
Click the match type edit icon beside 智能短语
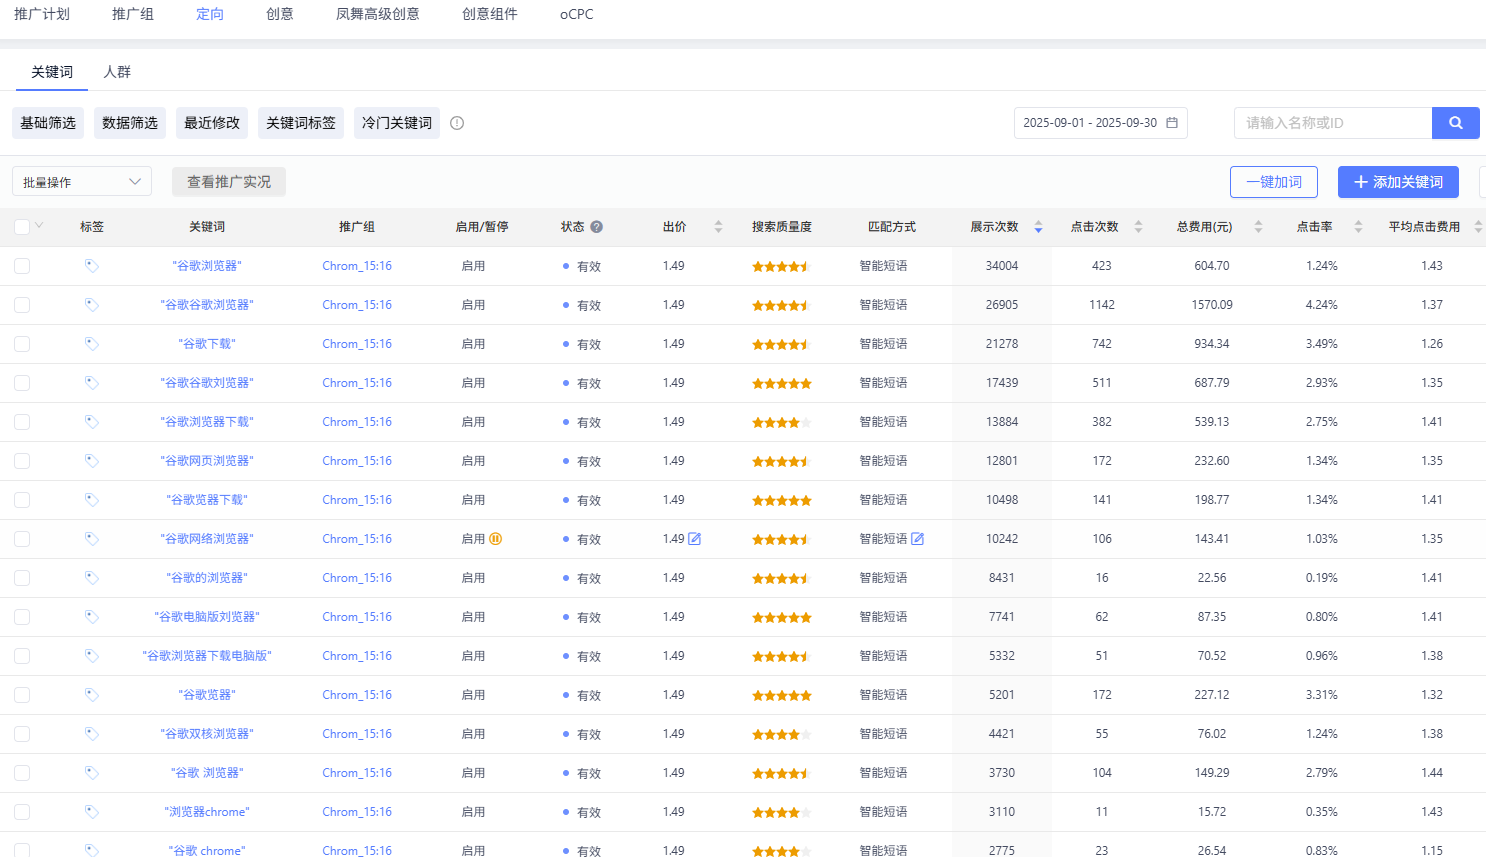(x=918, y=539)
